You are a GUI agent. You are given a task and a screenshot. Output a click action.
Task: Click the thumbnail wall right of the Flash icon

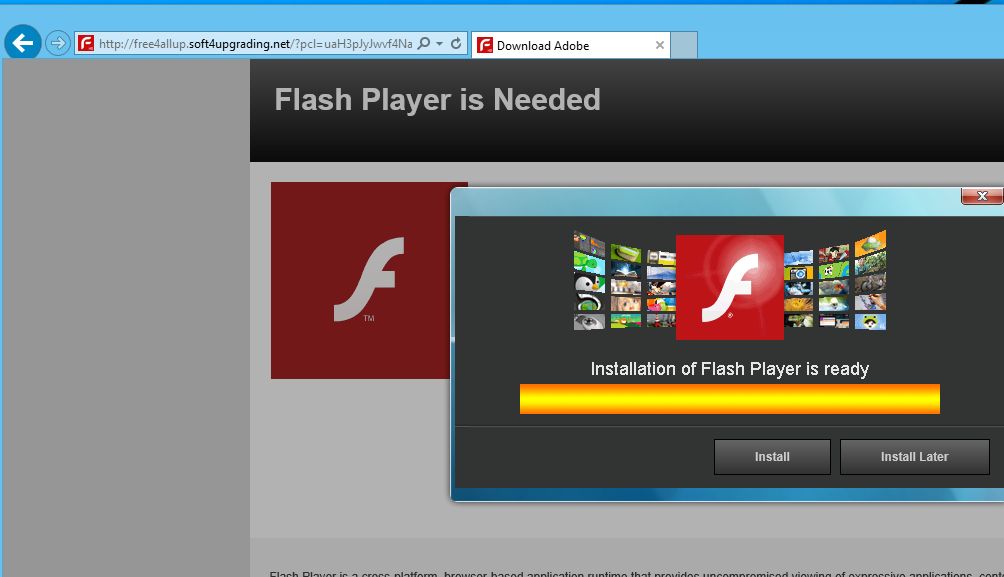tap(835, 280)
